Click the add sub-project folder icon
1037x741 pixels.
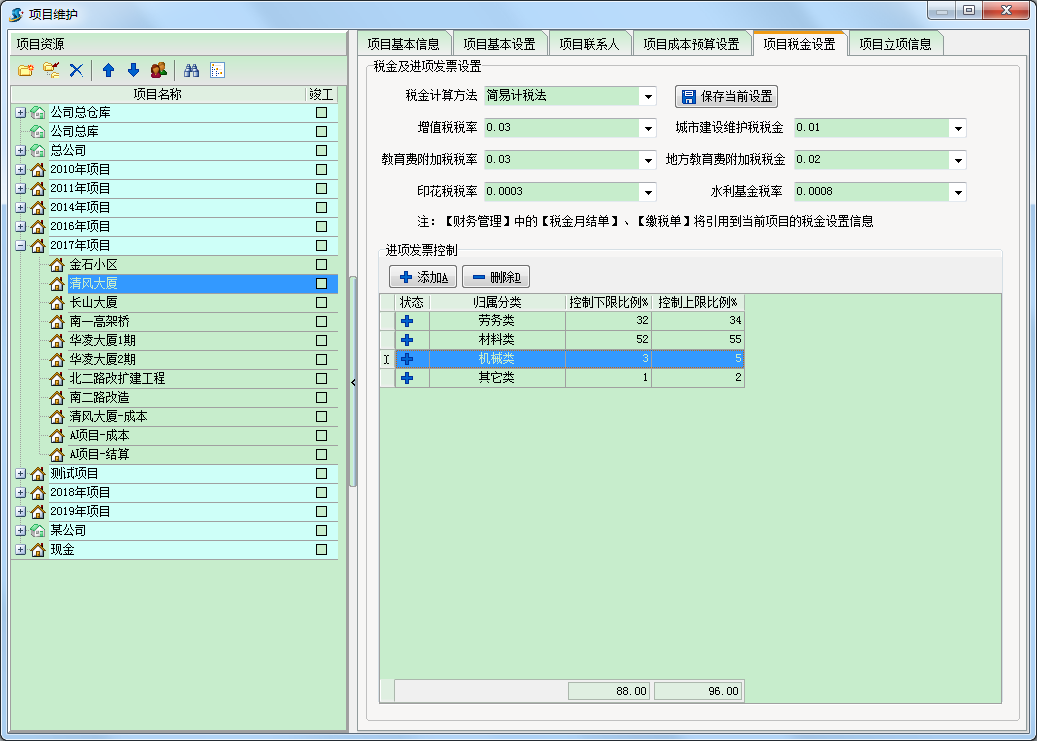point(51,70)
